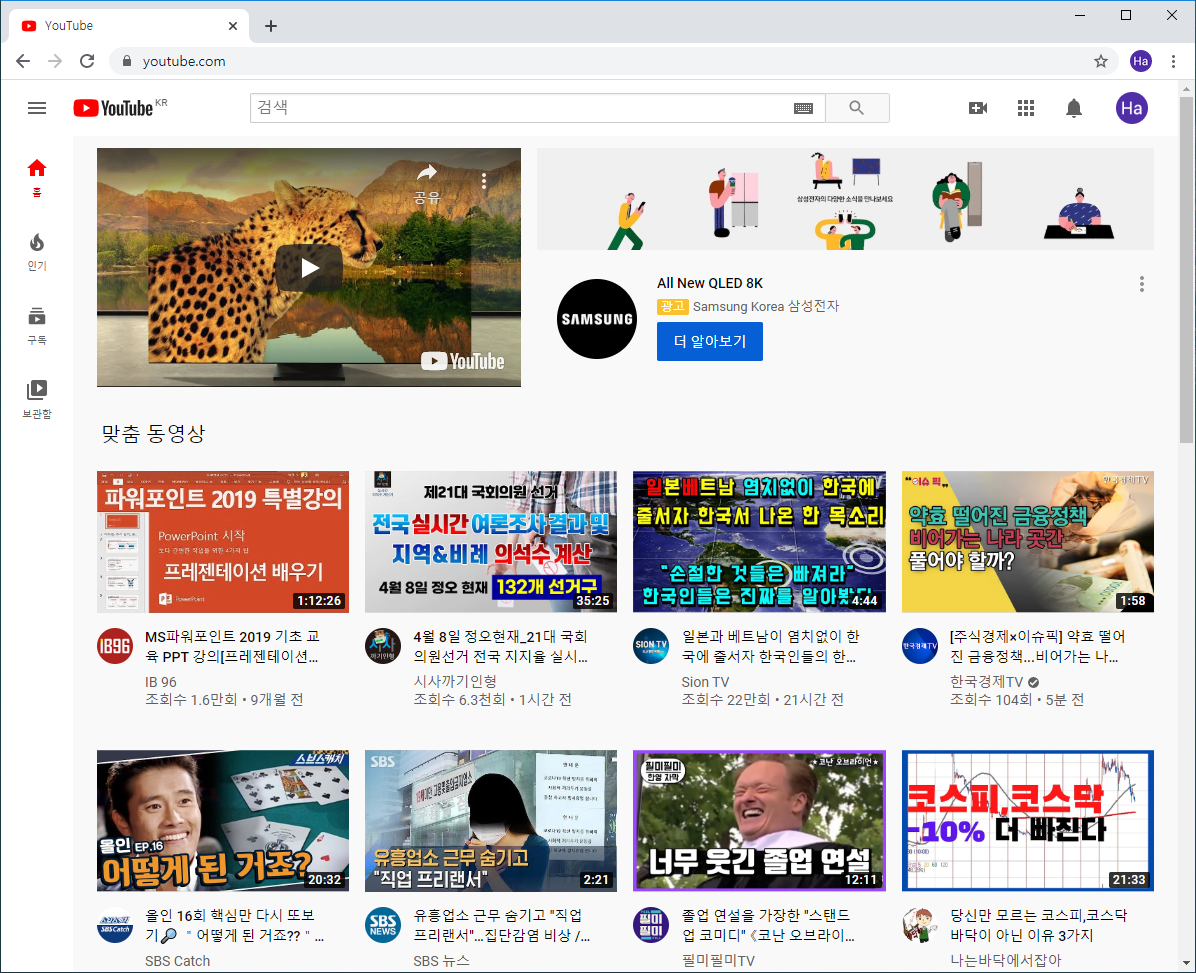
Task: Click the SBS Catch channel avatar
Action: point(115,926)
